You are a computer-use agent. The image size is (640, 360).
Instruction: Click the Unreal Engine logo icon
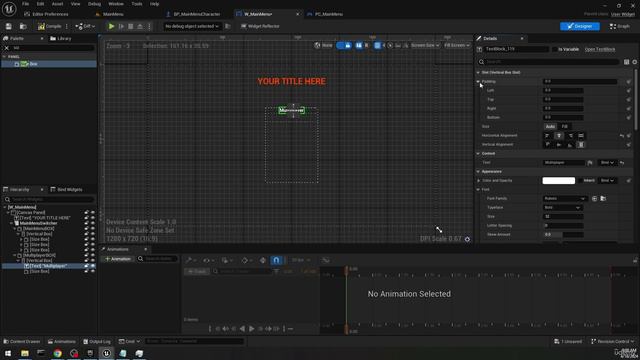9,8
